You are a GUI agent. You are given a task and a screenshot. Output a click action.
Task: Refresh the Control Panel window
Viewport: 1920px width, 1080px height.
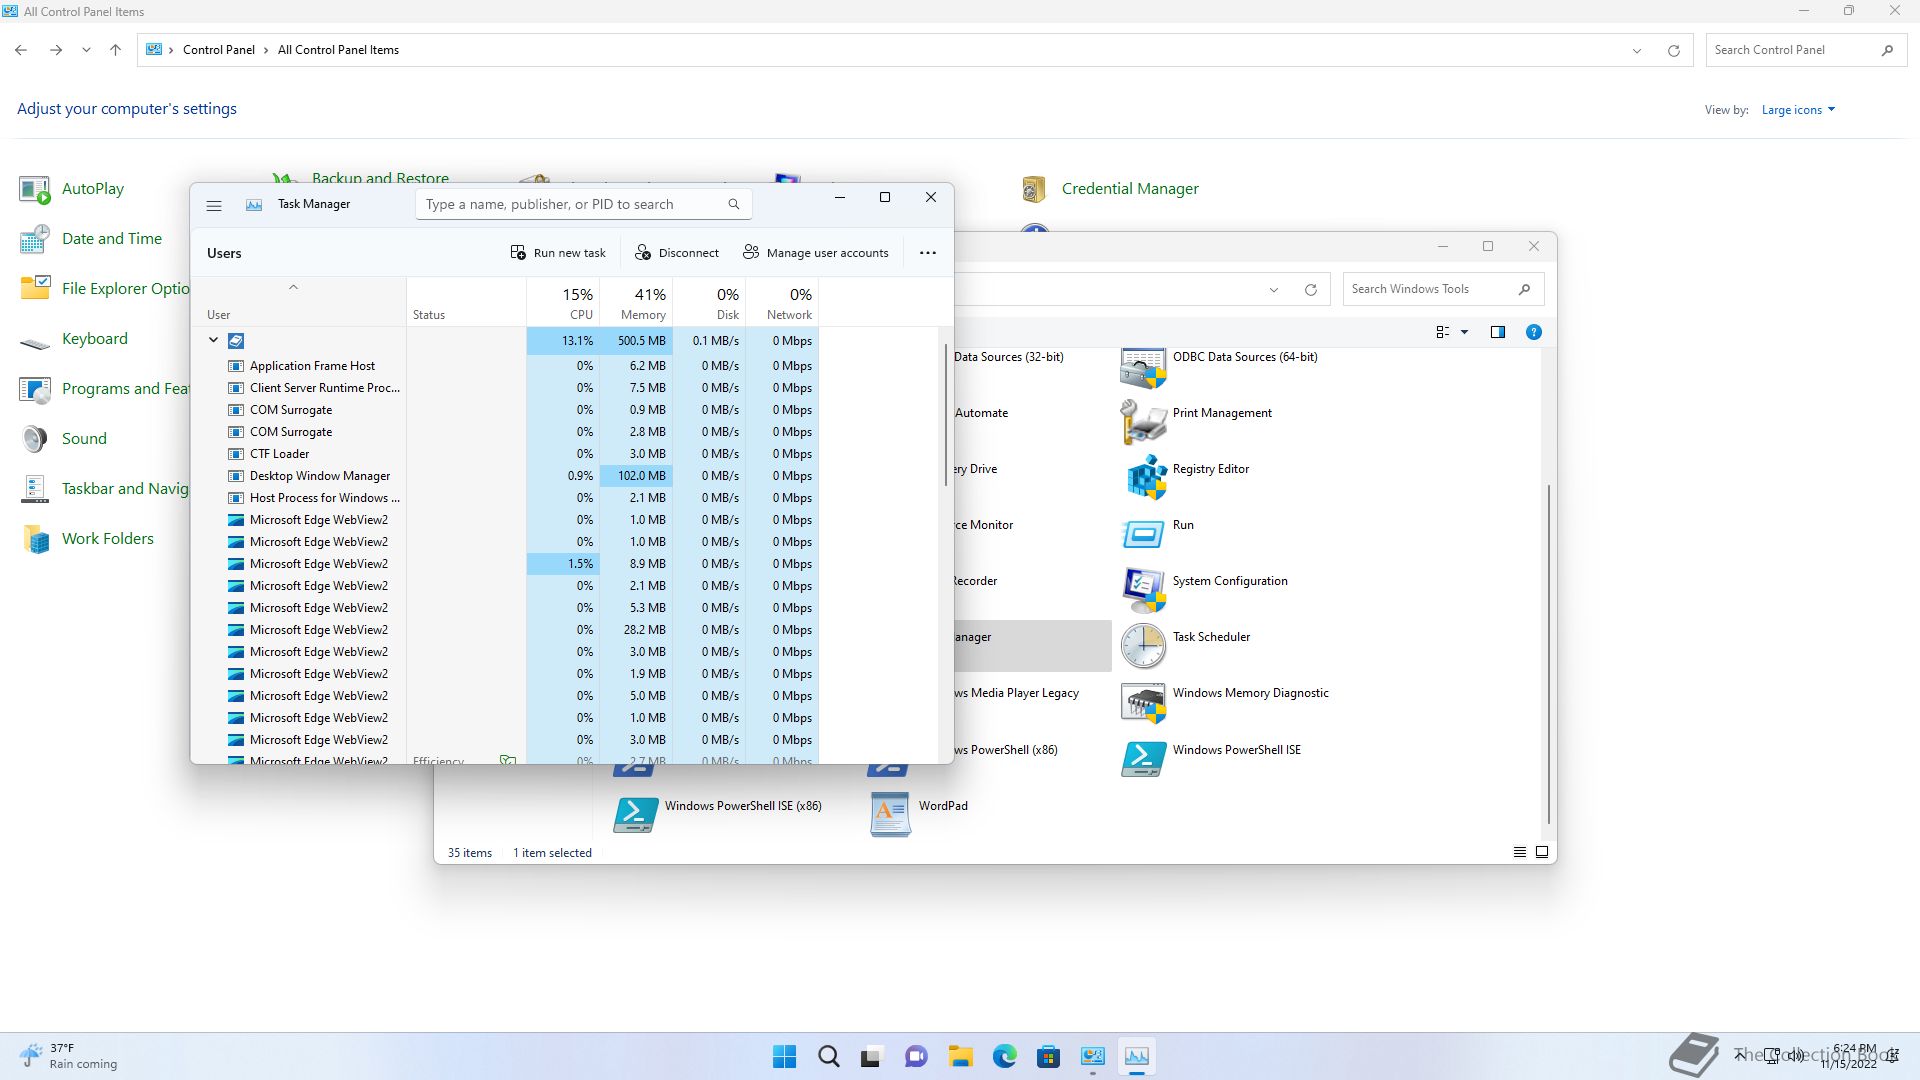click(1673, 50)
